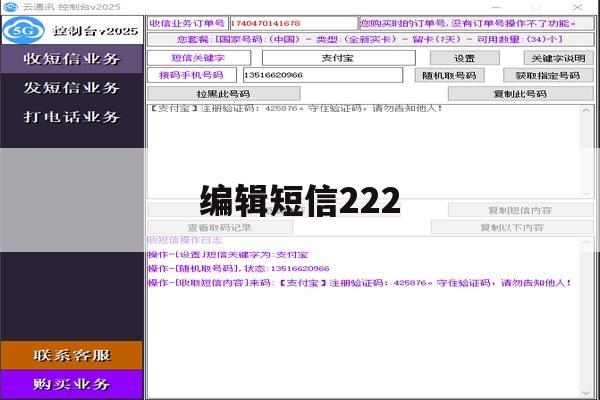The width and height of the screenshot is (600, 400).
Task: Open 关键字说明 help
Action: (558, 58)
